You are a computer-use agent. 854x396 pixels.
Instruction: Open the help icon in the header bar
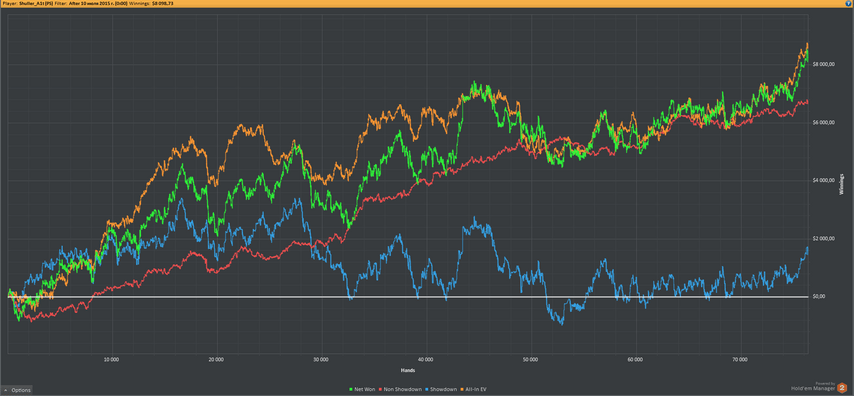point(850,3)
